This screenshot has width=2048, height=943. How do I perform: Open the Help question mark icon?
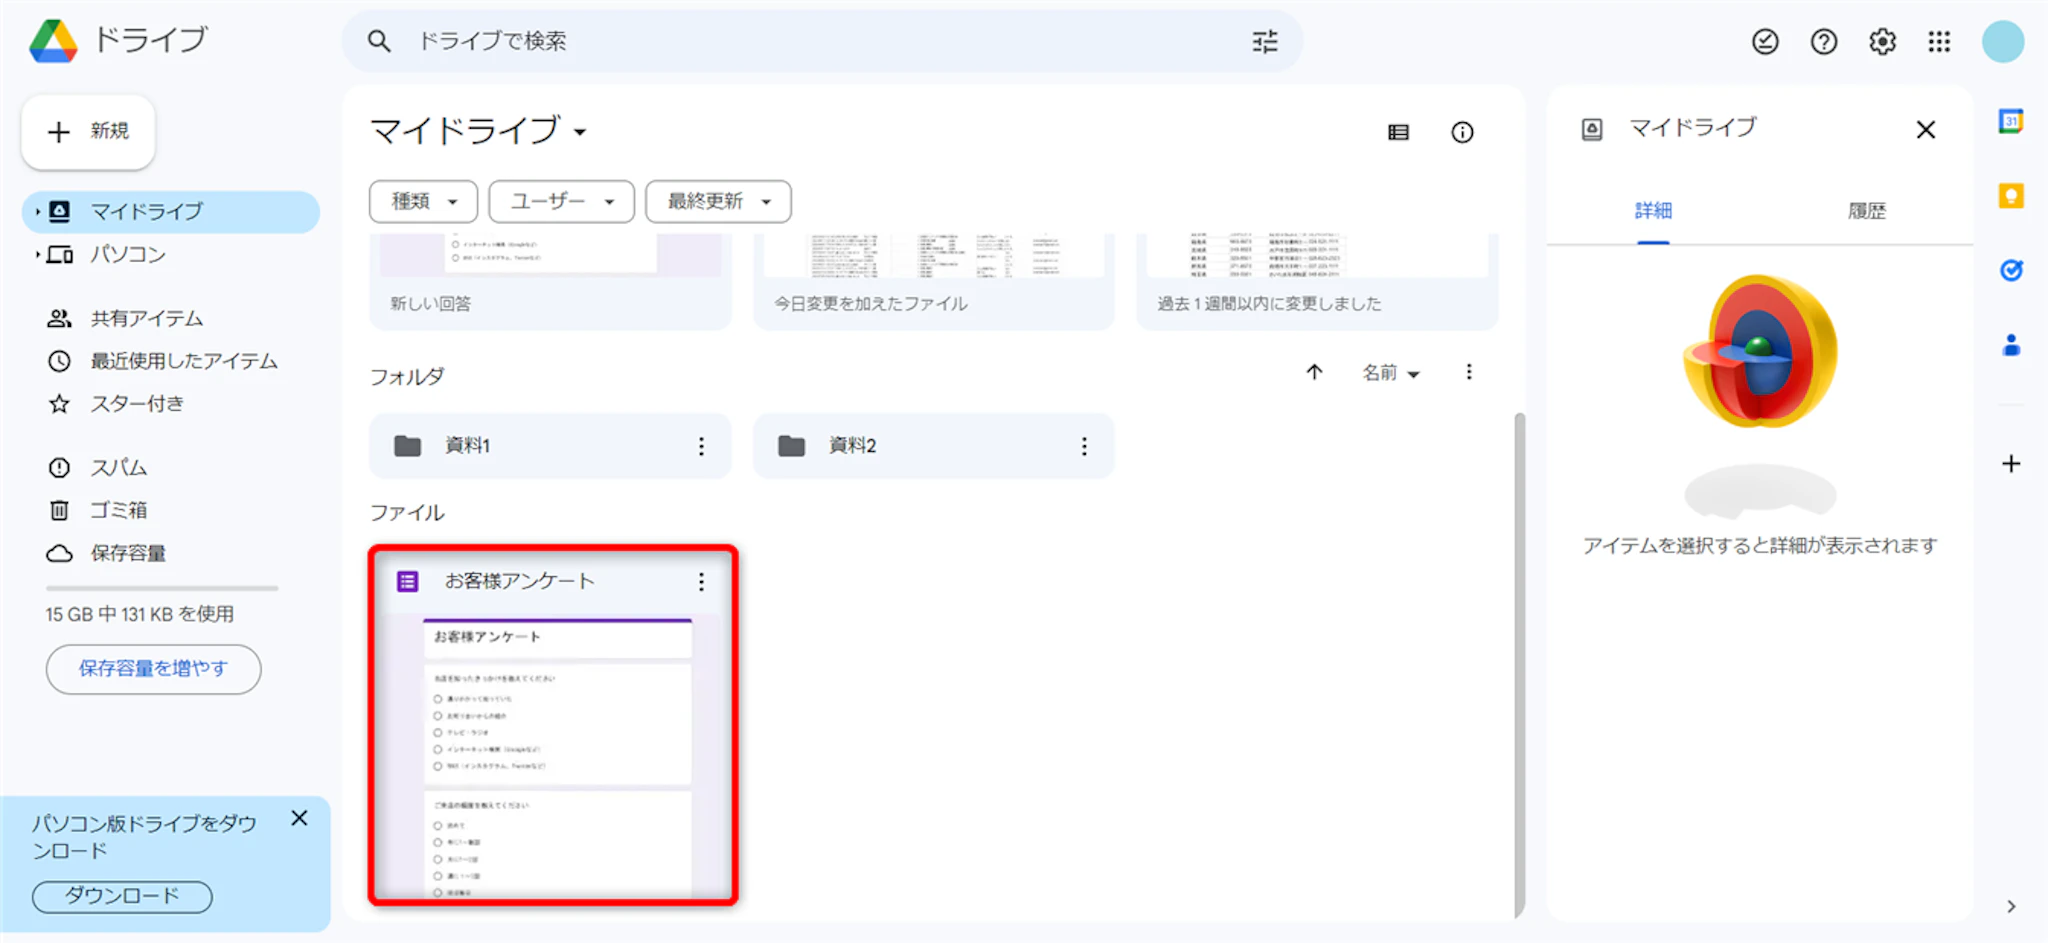click(x=1823, y=41)
